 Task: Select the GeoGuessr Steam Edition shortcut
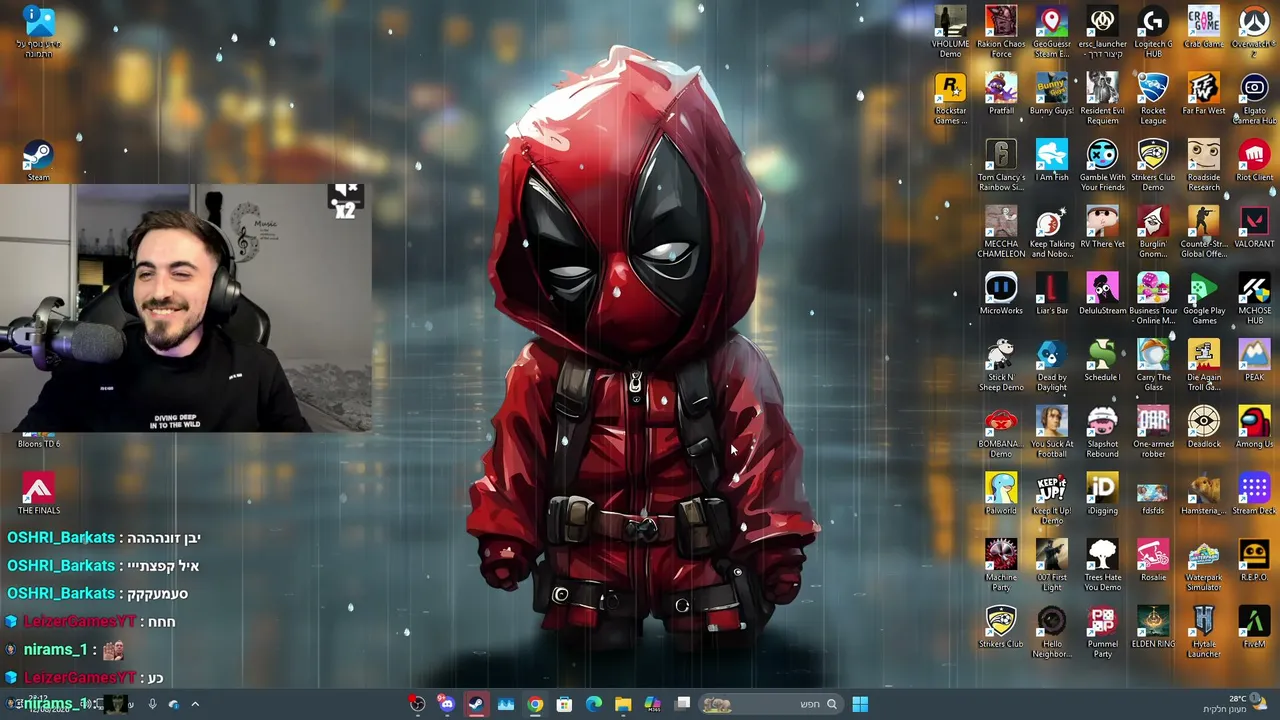1051,31
